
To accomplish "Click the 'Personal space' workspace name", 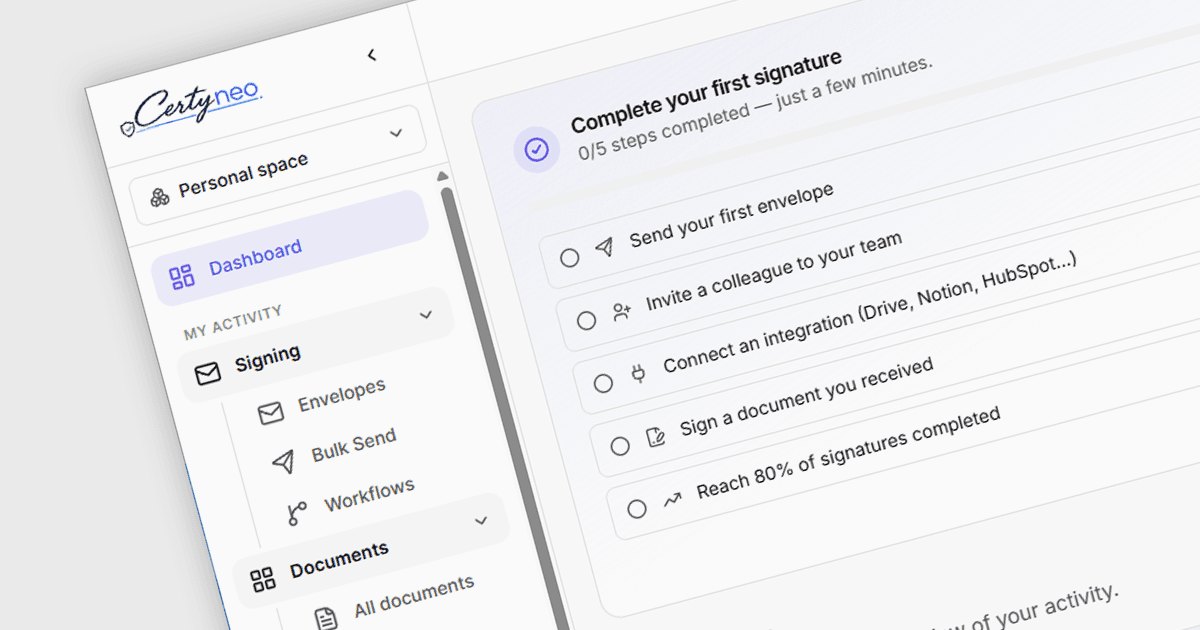I will tap(243, 176).
